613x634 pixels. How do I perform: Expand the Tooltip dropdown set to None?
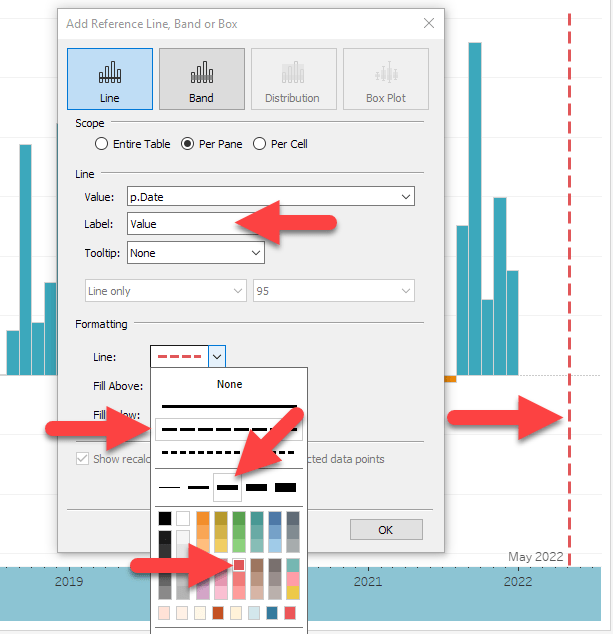coord(195,253)
